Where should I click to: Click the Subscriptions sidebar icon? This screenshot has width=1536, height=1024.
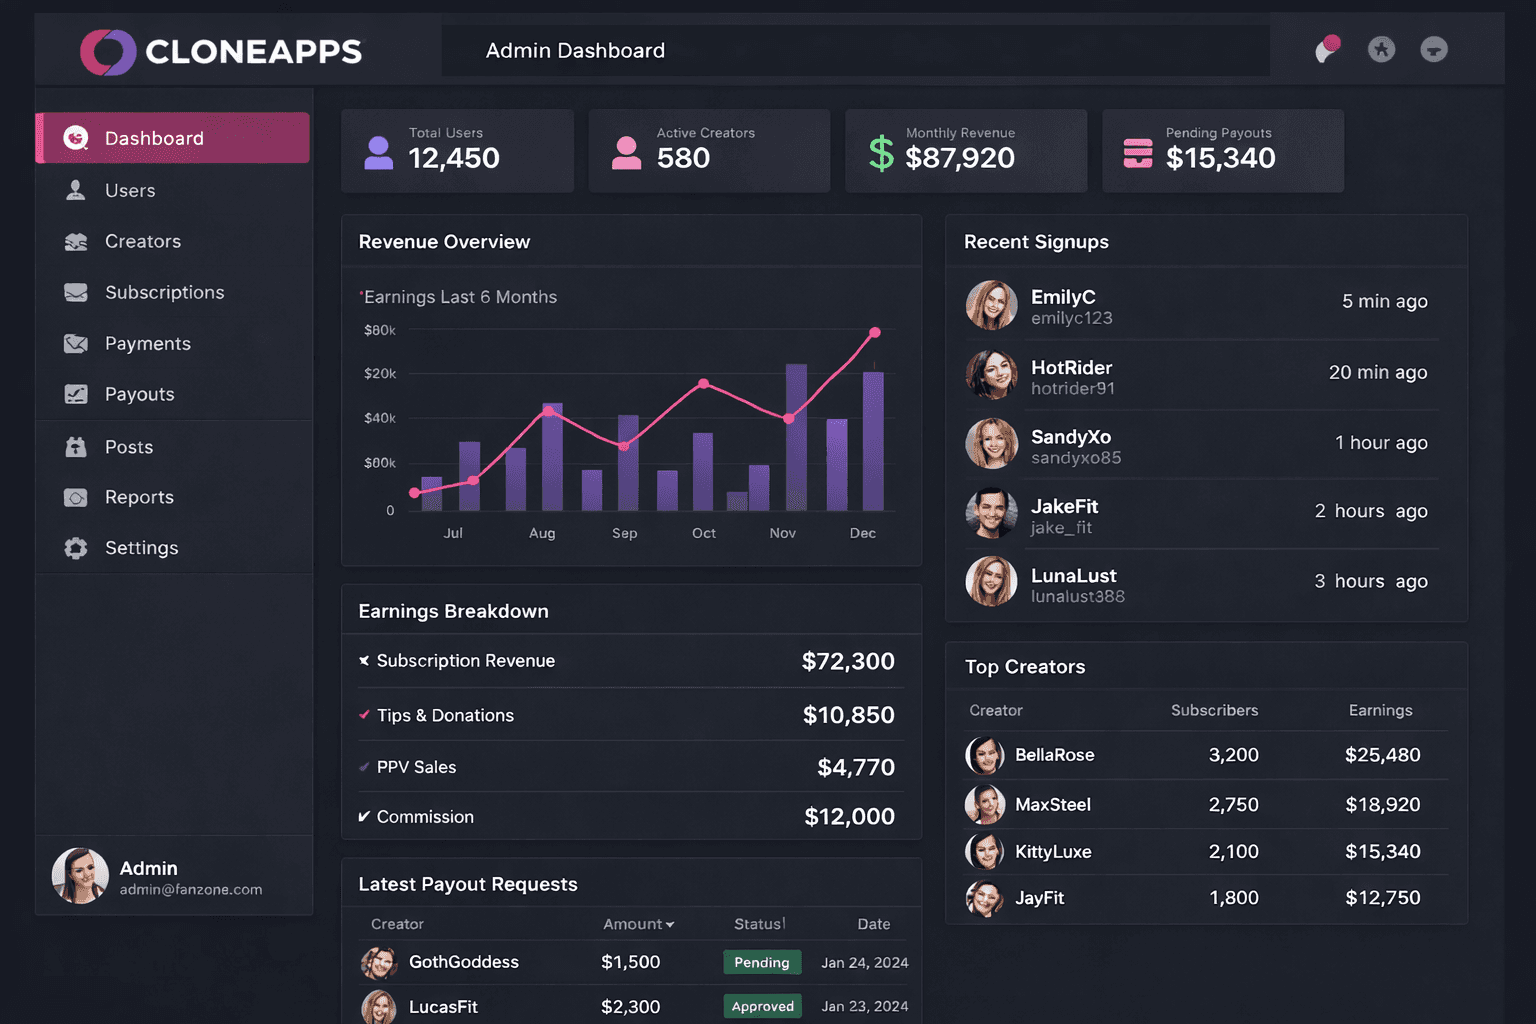[x=76, y=292]
